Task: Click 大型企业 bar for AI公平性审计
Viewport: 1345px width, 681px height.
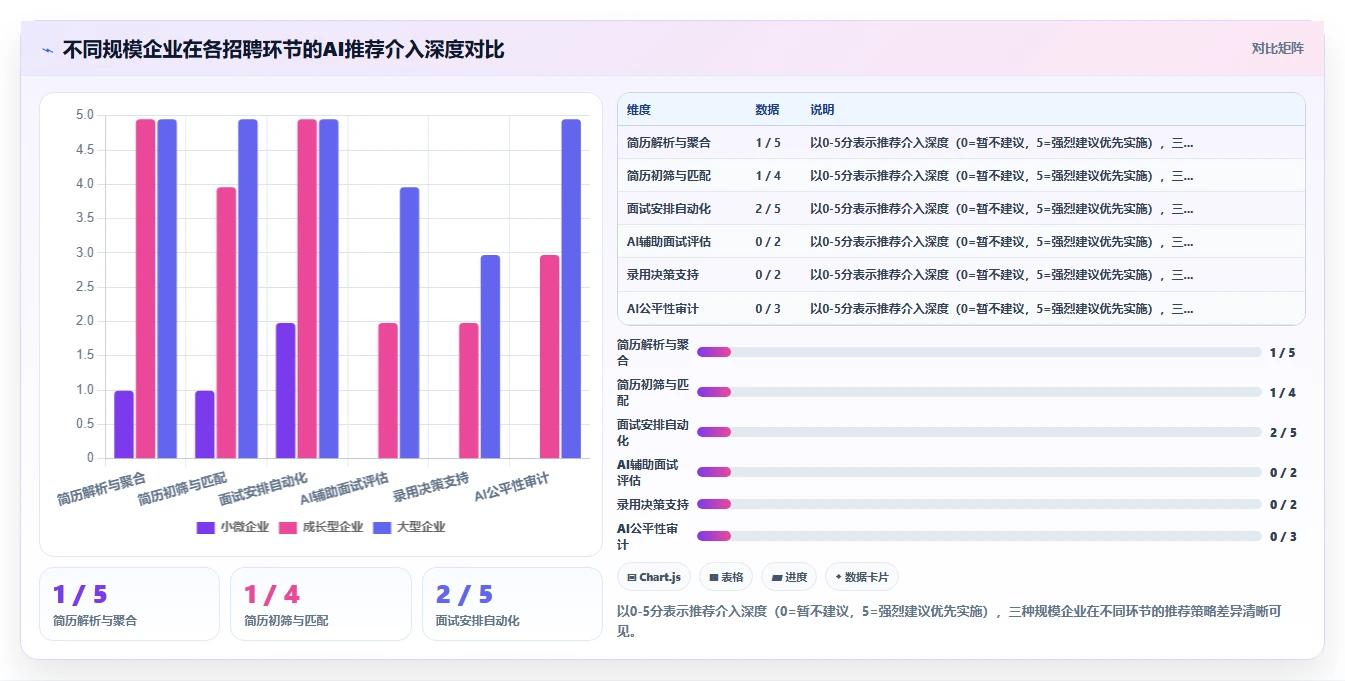Action: (571, 289)
